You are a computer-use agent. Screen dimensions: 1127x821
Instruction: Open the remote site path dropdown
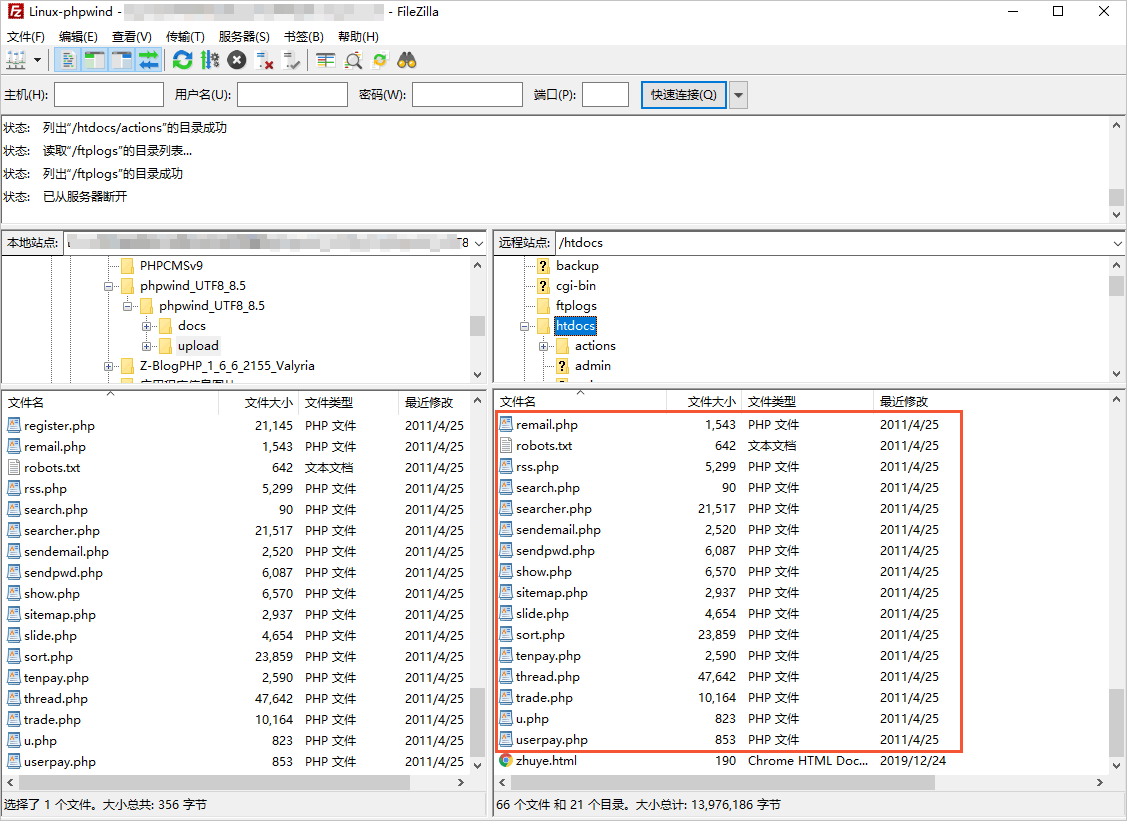[x=1118, y=244]
